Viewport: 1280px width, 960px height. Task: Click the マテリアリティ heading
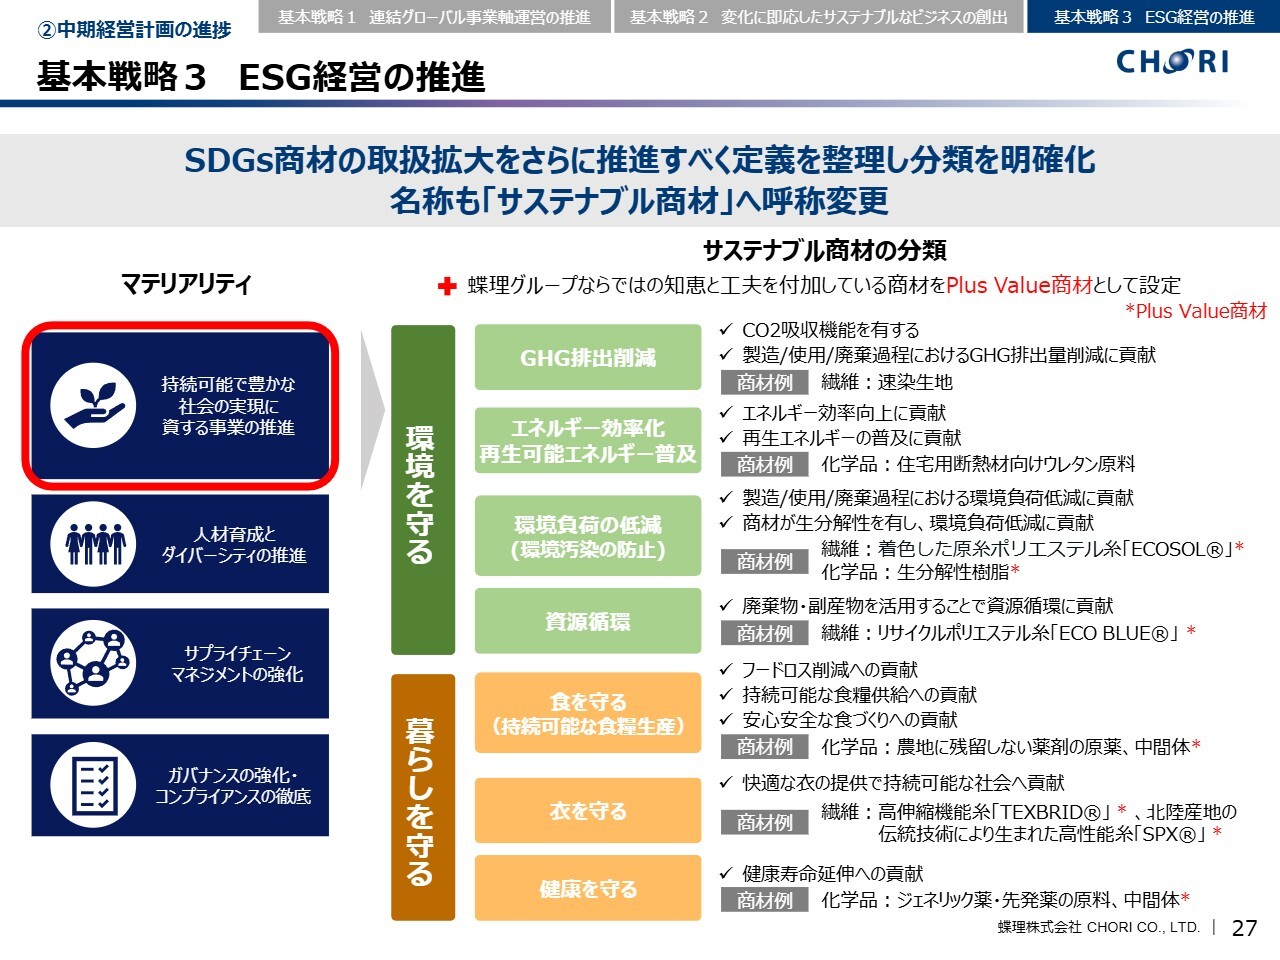pyautogui.click(x=187, y=284)
